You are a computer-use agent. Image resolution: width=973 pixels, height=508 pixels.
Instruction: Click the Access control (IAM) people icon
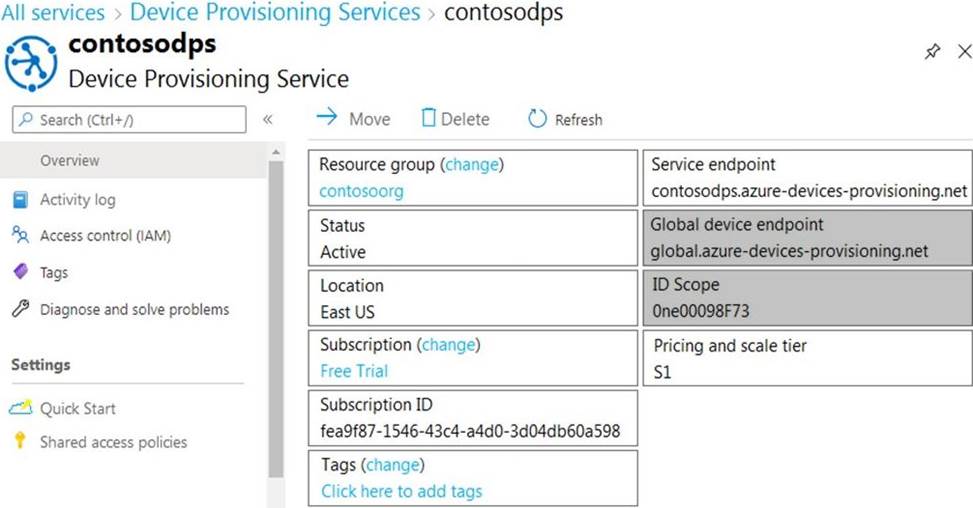click(20, 236)
